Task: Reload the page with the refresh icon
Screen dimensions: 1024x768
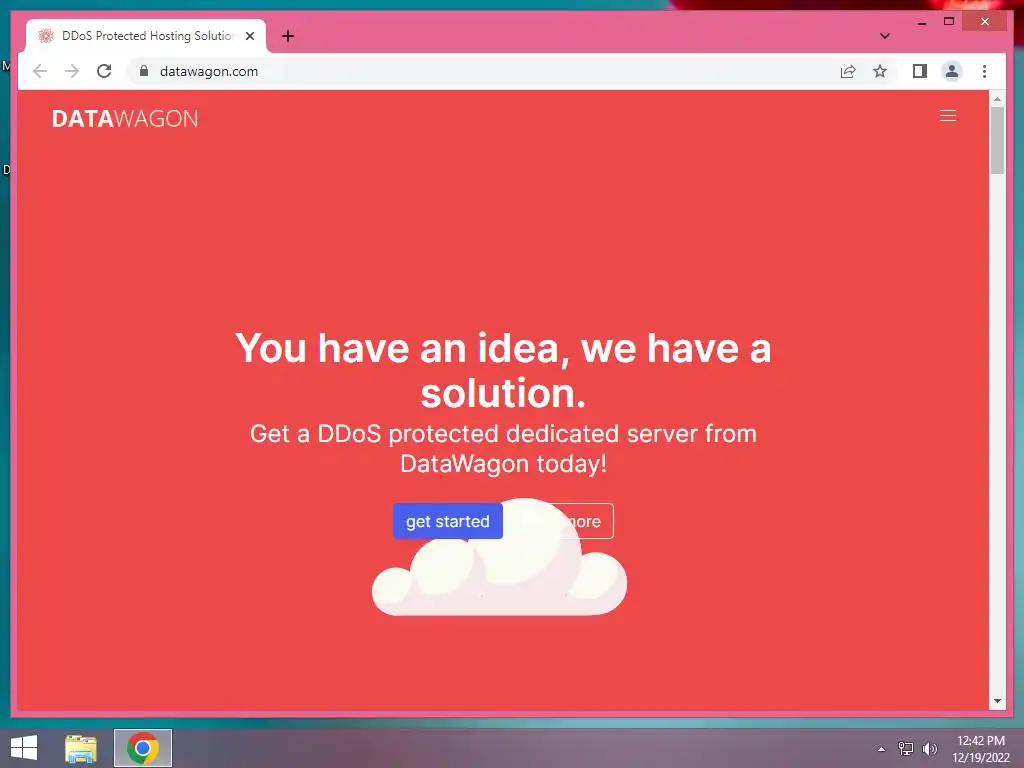Action: (x=104, y=71)
